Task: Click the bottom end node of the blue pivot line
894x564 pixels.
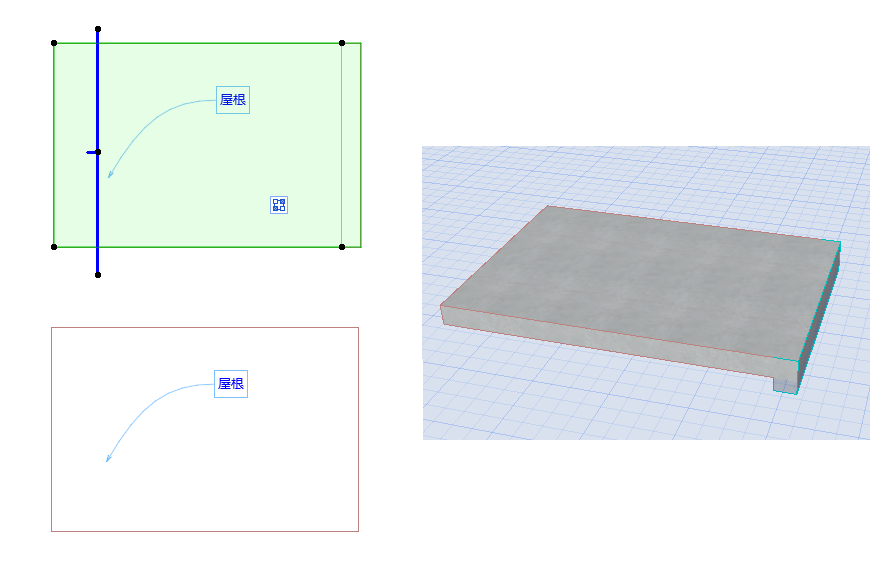Action: coord(98,275)
